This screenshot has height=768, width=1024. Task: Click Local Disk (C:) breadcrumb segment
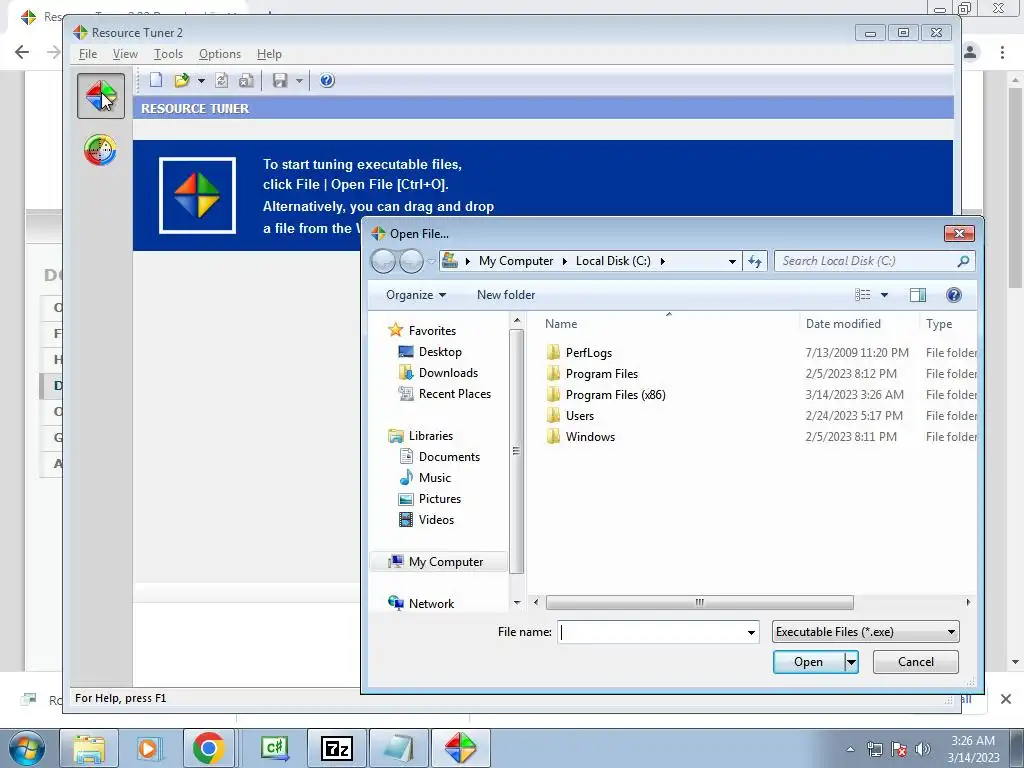(x=613, y=261)
